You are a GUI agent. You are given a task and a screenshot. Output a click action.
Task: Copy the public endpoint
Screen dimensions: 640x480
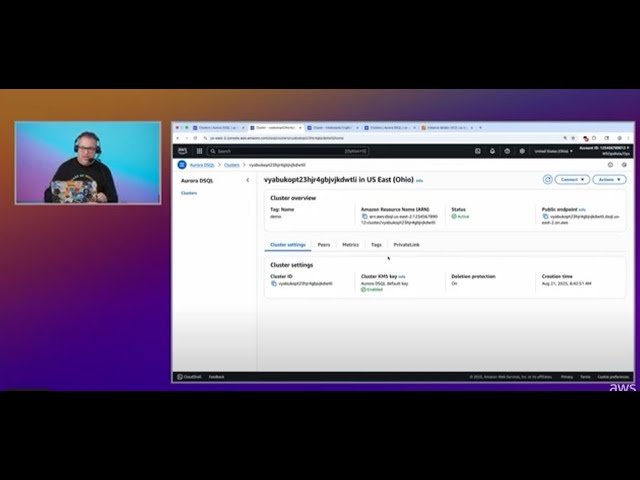tap(545, 216)
